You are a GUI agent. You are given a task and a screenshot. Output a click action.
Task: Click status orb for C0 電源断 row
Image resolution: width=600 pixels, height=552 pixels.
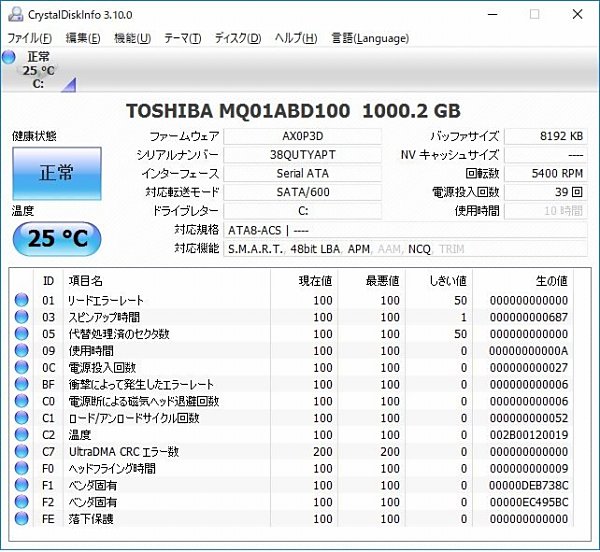[22, 401]
